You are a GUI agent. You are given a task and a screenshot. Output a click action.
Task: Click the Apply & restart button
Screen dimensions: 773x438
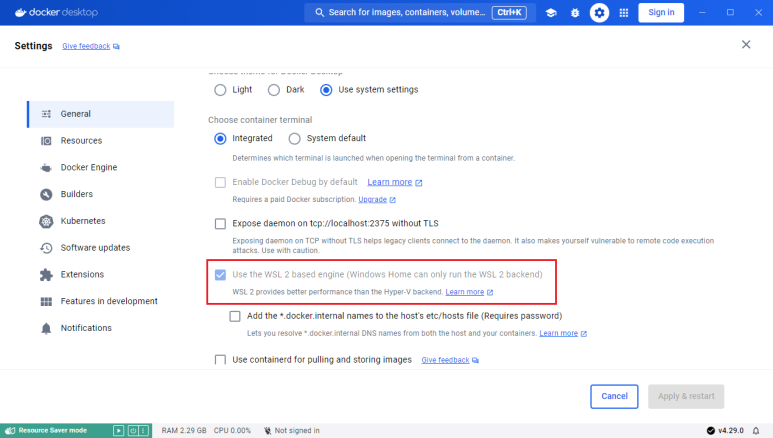[686, 397]
